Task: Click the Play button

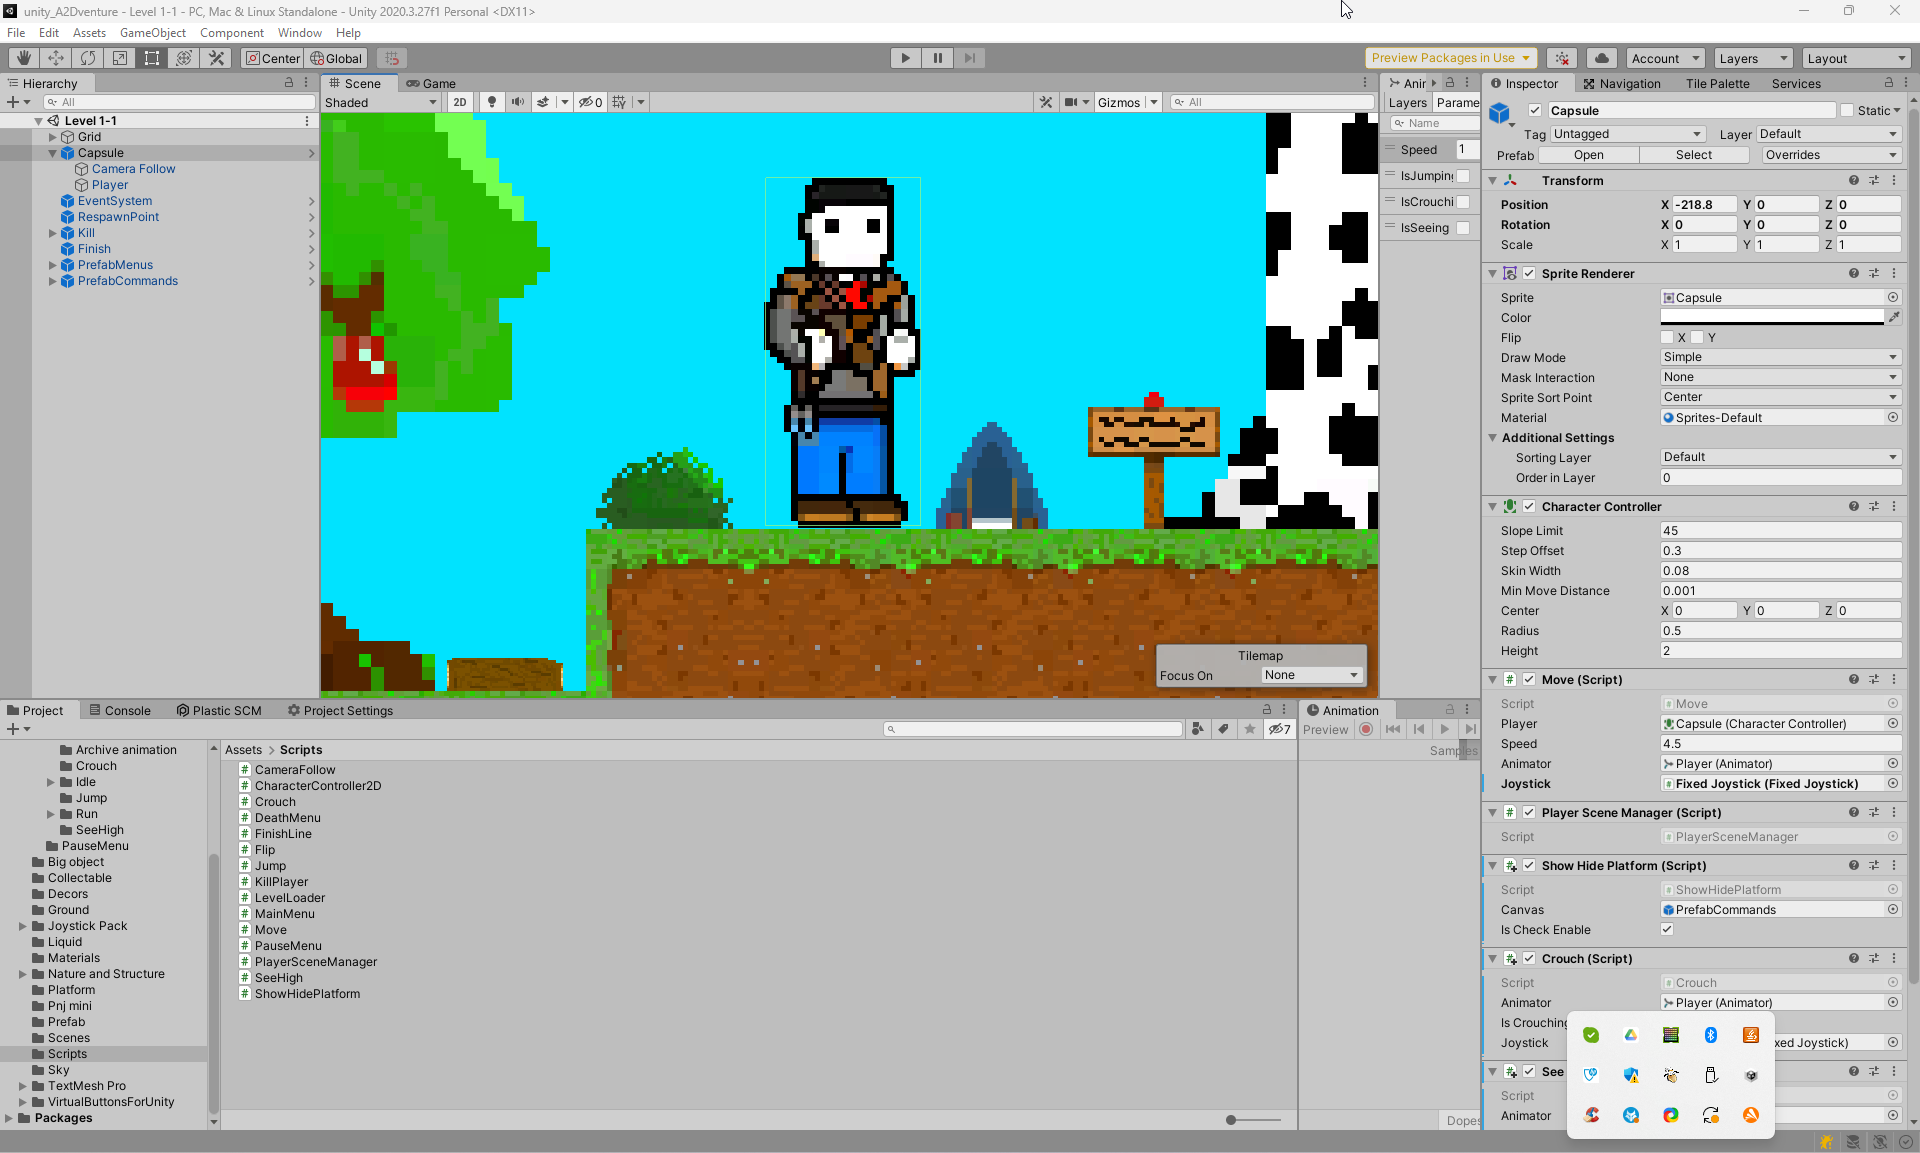Action: click(x=905, y=58)
